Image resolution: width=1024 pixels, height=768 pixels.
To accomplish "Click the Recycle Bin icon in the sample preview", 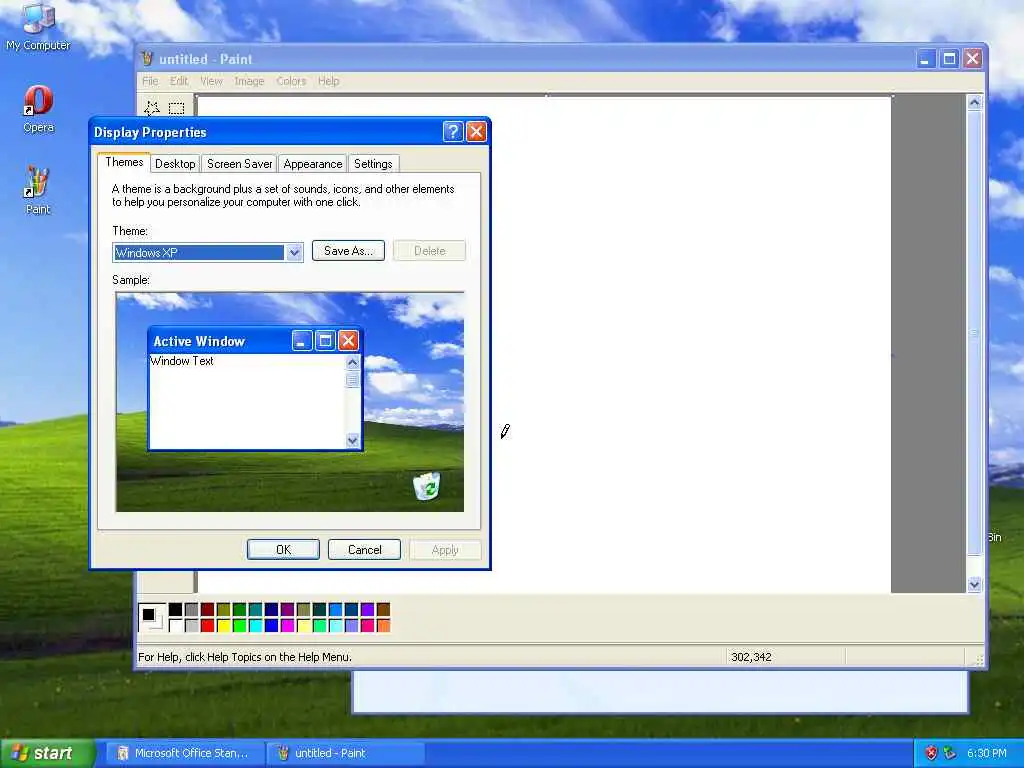I will tap(427, 486).
